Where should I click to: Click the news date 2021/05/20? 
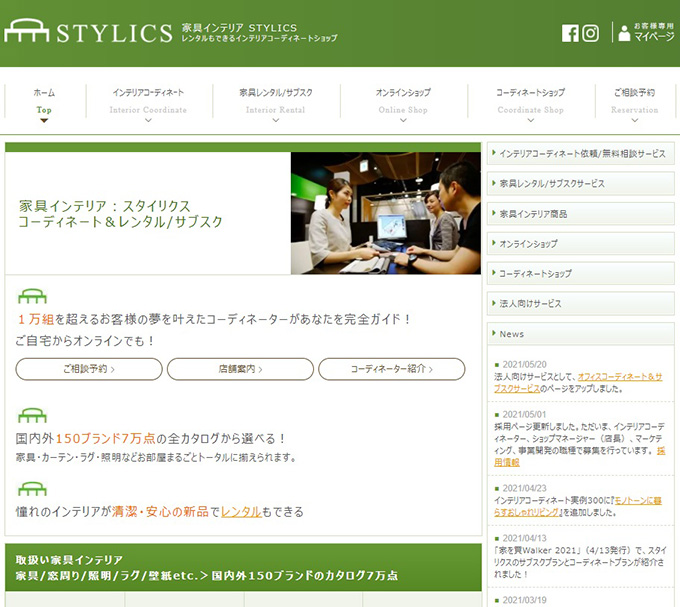(524, 364)
